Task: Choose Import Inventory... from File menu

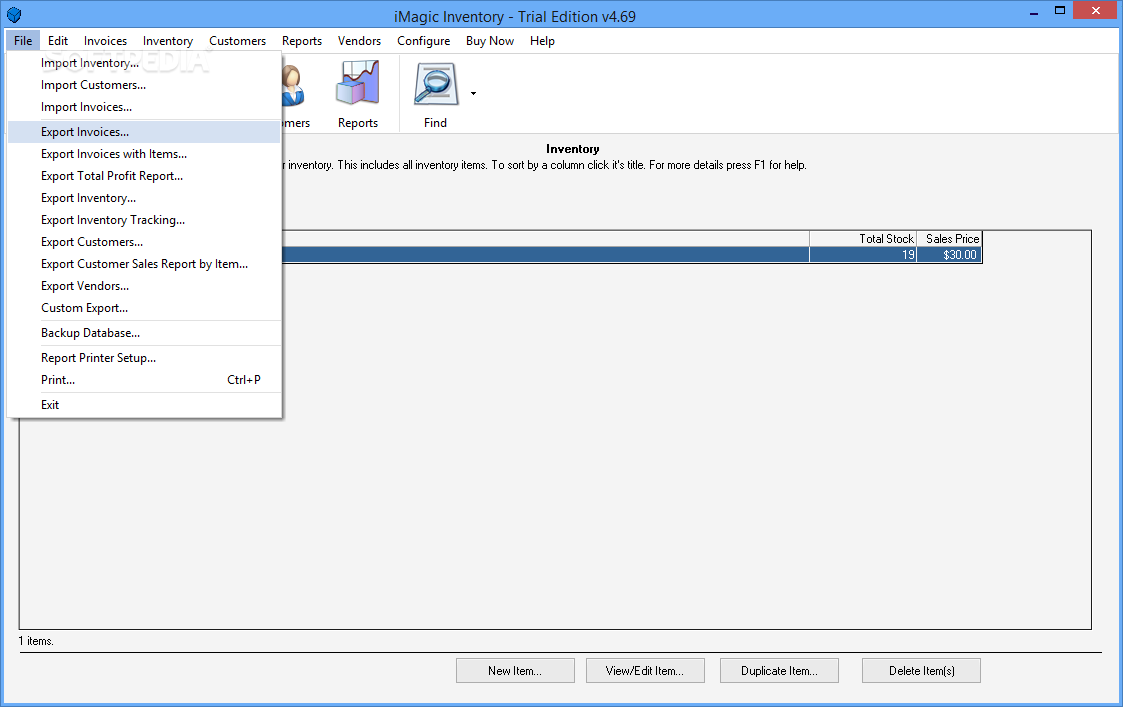Action: pos(144,63)
